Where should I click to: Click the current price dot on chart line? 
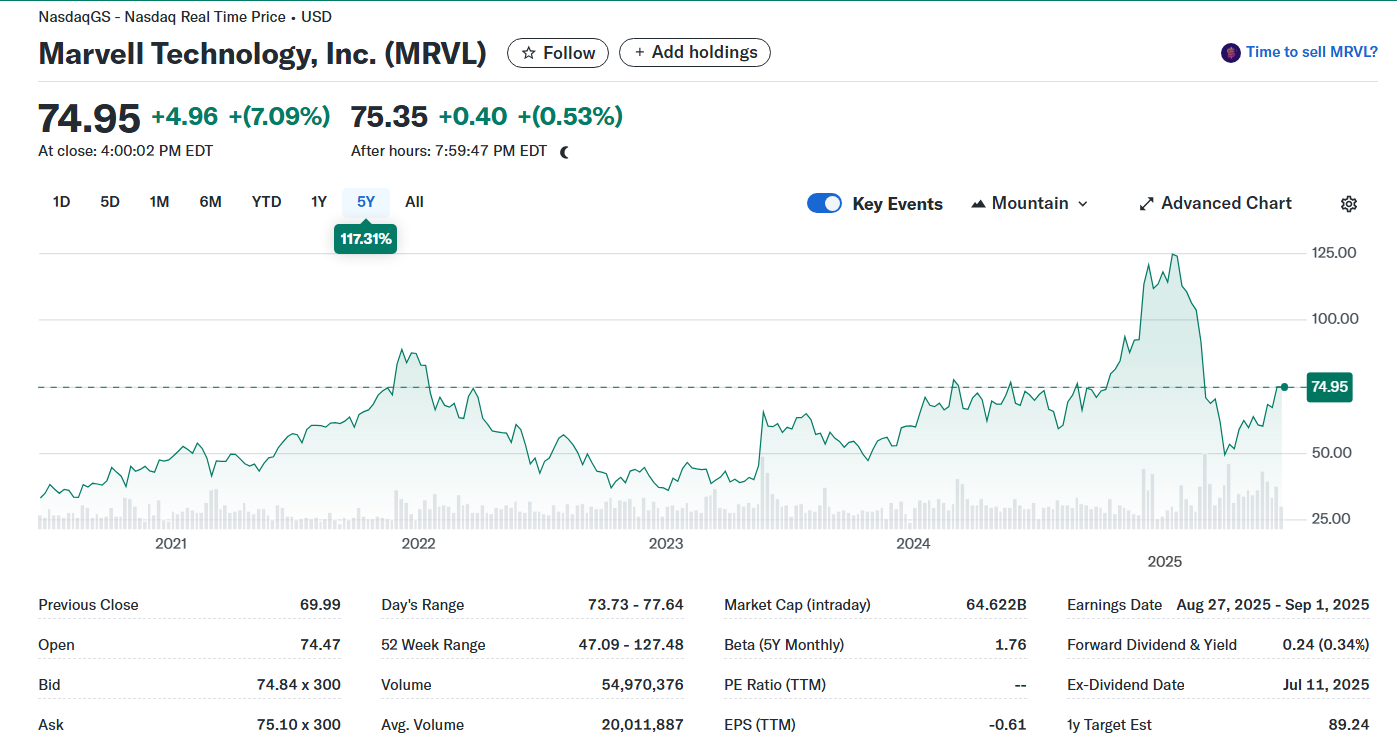[x=1284, y=387]
